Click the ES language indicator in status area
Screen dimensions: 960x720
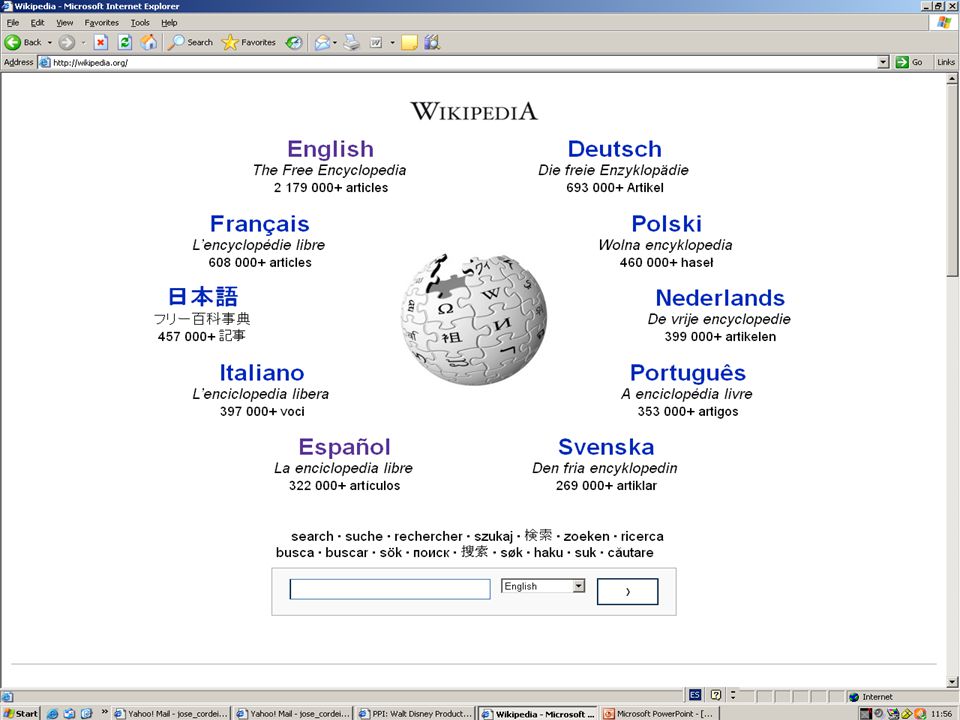[x=694, y=695]
